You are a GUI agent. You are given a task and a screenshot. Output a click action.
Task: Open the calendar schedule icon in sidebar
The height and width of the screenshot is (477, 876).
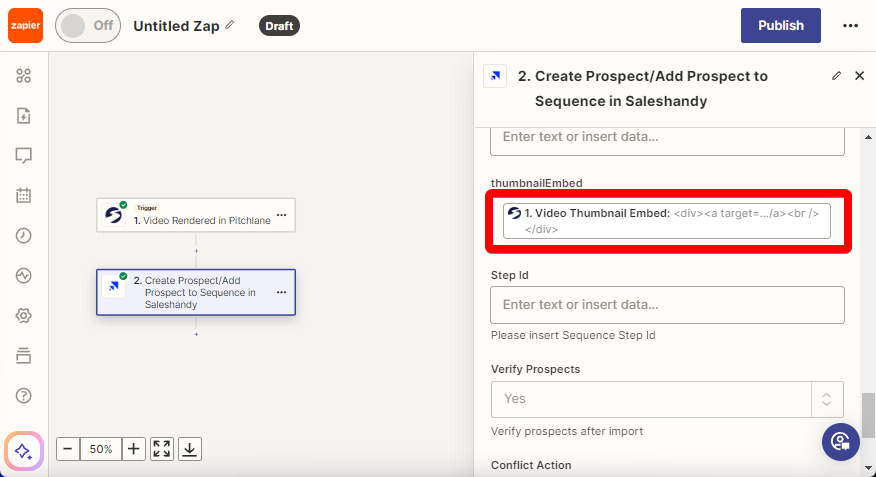(23, 195)
